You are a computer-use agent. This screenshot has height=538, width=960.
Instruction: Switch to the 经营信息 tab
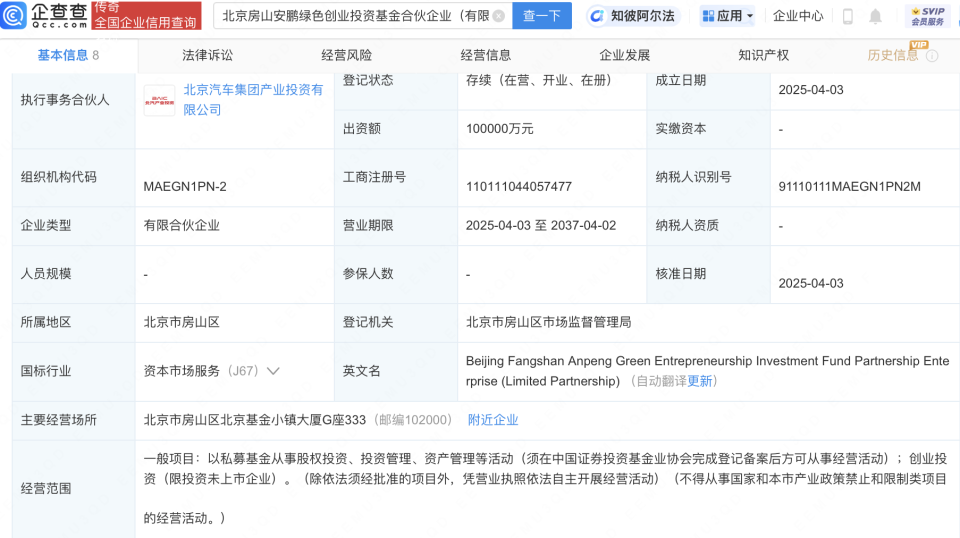[x=486, y=56]
